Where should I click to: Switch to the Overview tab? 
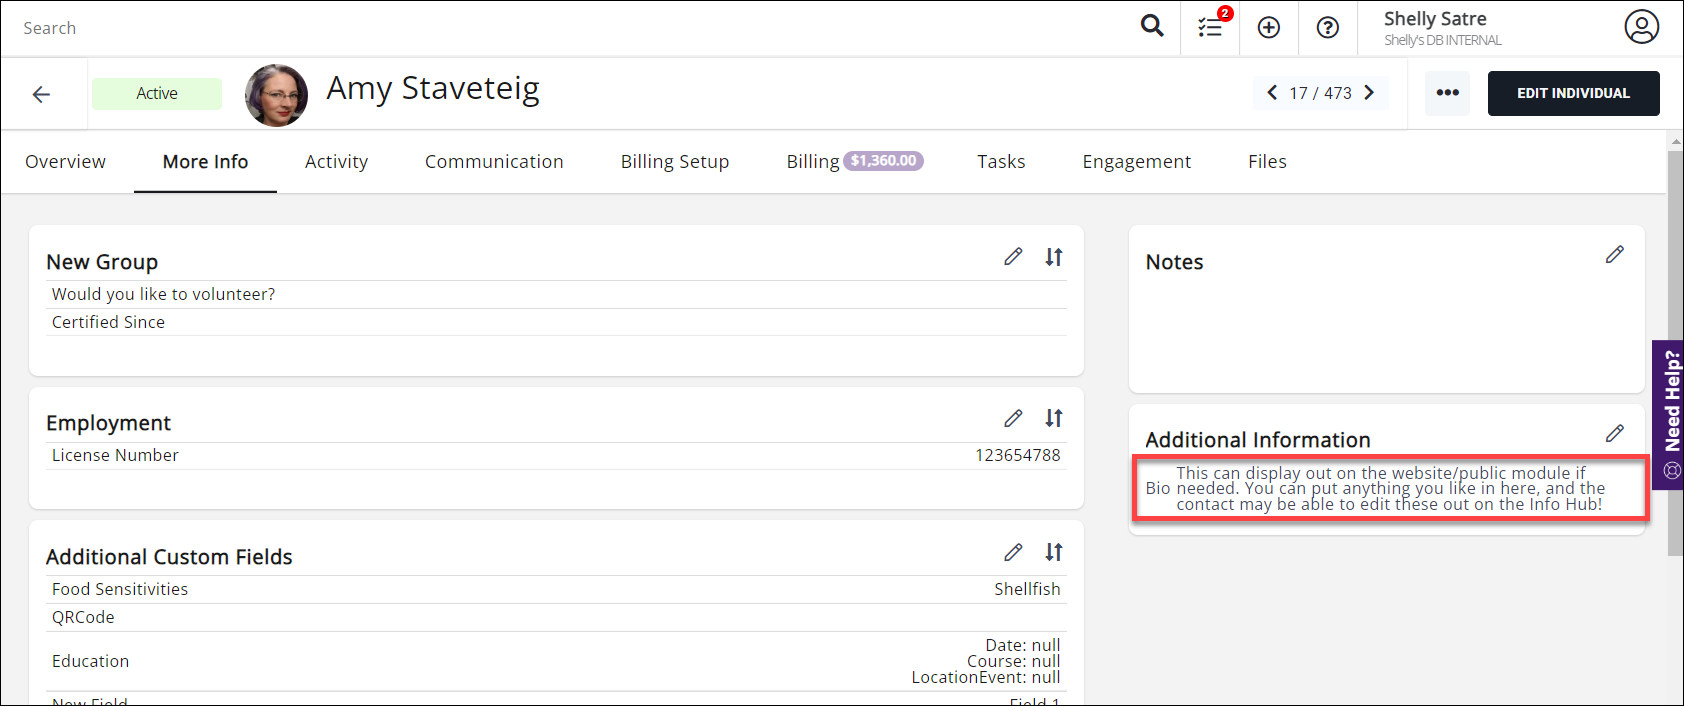65,162
